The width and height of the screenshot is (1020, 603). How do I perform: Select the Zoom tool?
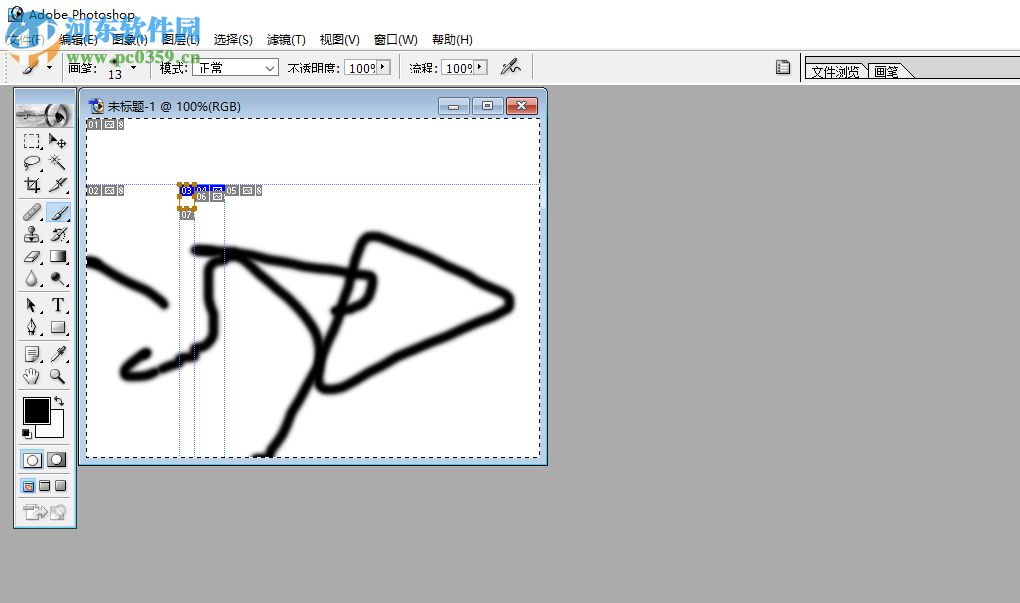point(57,375)
